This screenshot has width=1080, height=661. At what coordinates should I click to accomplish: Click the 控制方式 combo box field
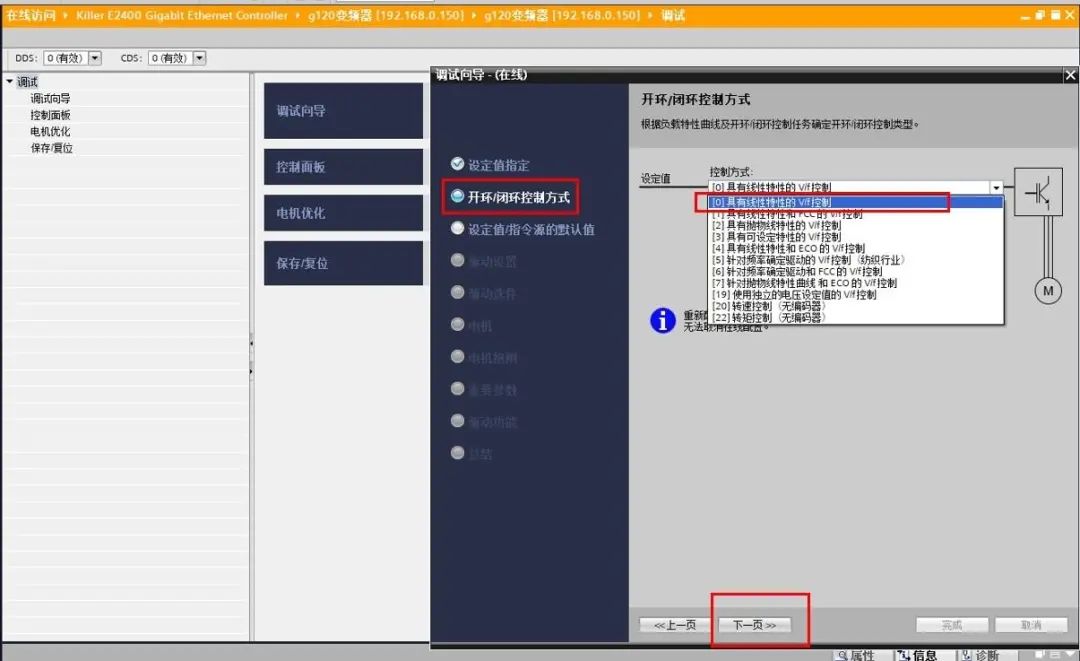855,187
